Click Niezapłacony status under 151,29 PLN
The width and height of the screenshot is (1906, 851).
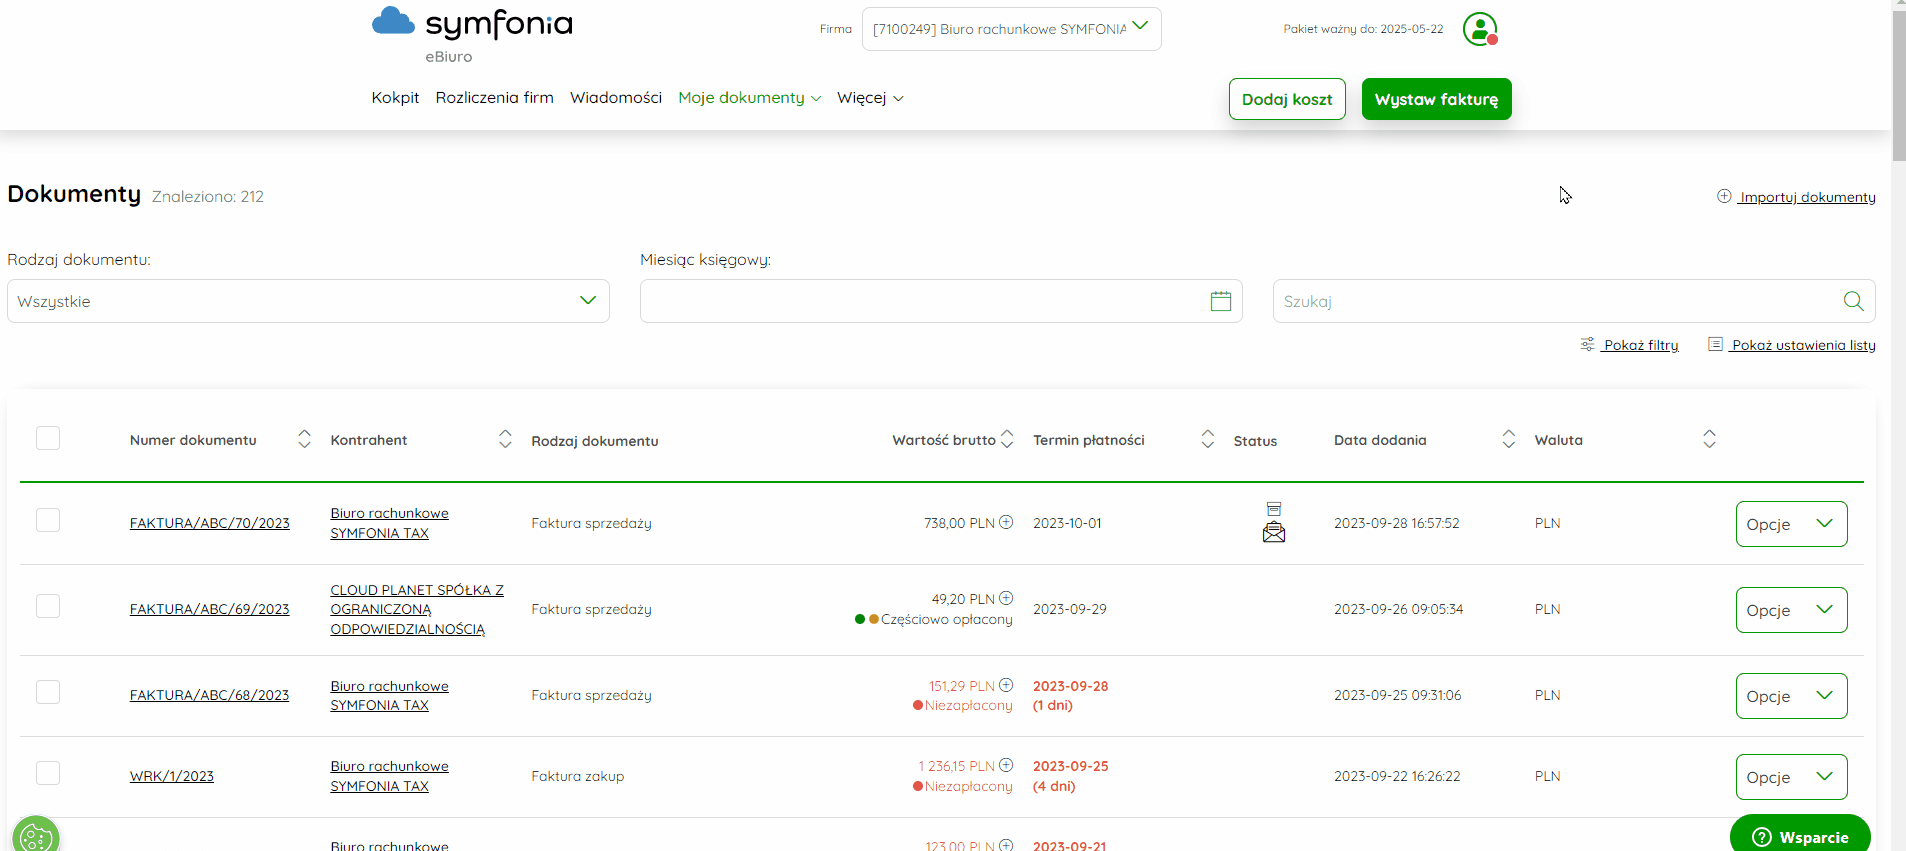(x=968, y=705)
